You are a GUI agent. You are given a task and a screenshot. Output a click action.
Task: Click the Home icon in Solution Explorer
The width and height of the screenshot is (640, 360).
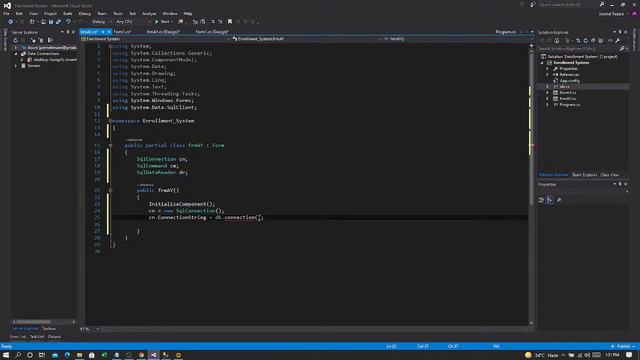pos(557,40)
